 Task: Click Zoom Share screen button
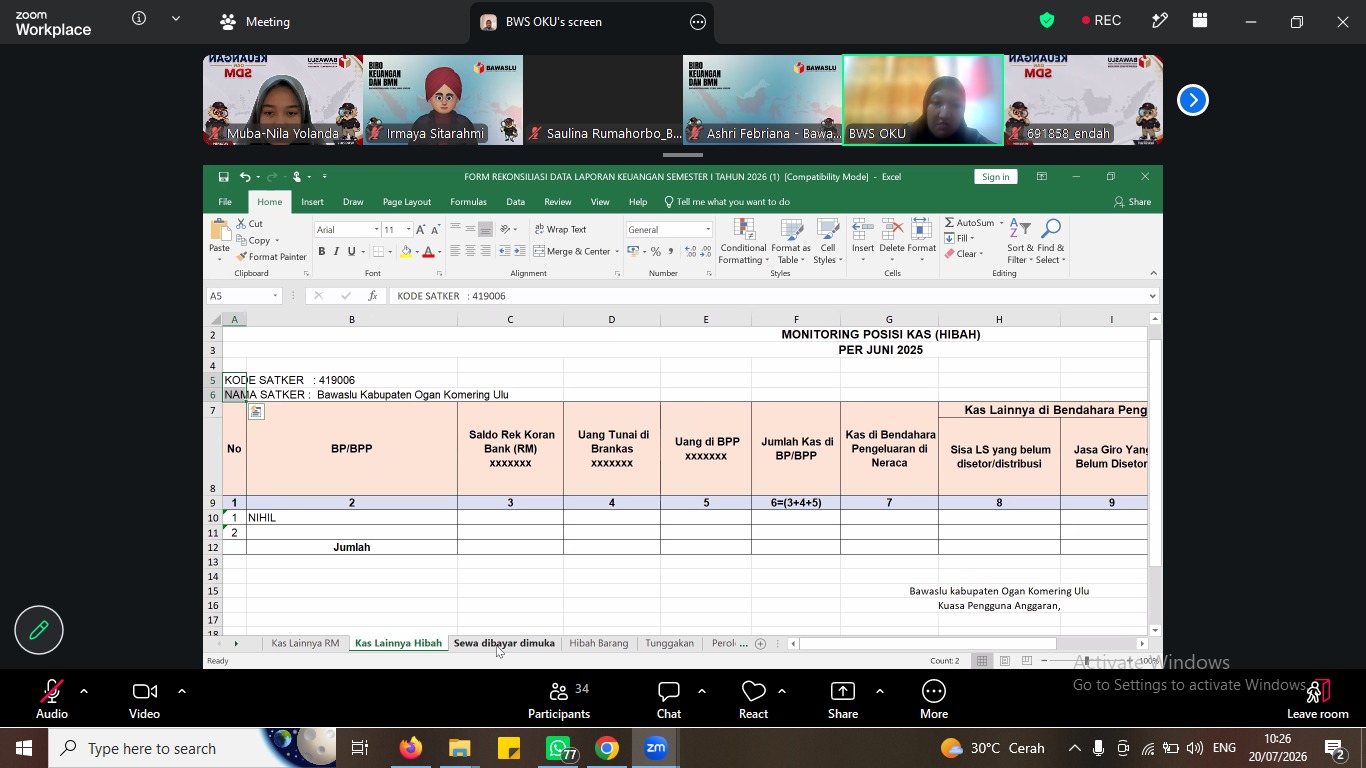tap(843, 700)
